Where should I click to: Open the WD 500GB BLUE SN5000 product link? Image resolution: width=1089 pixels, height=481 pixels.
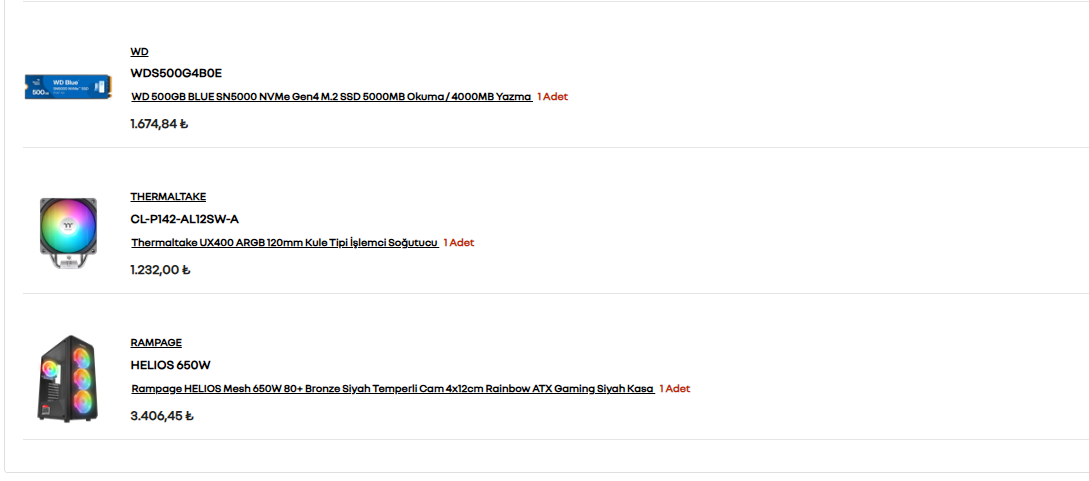[x=331, y=96]
